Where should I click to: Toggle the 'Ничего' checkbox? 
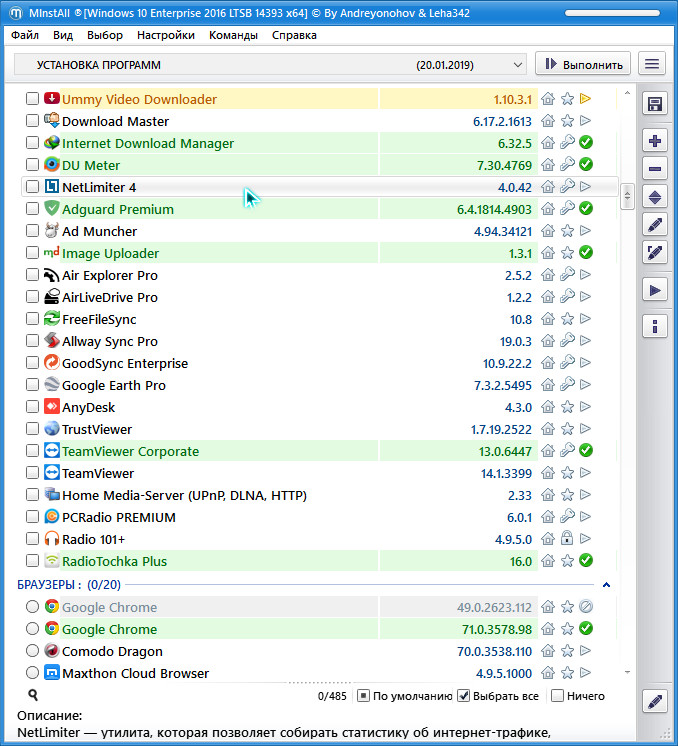click(557, 696)
